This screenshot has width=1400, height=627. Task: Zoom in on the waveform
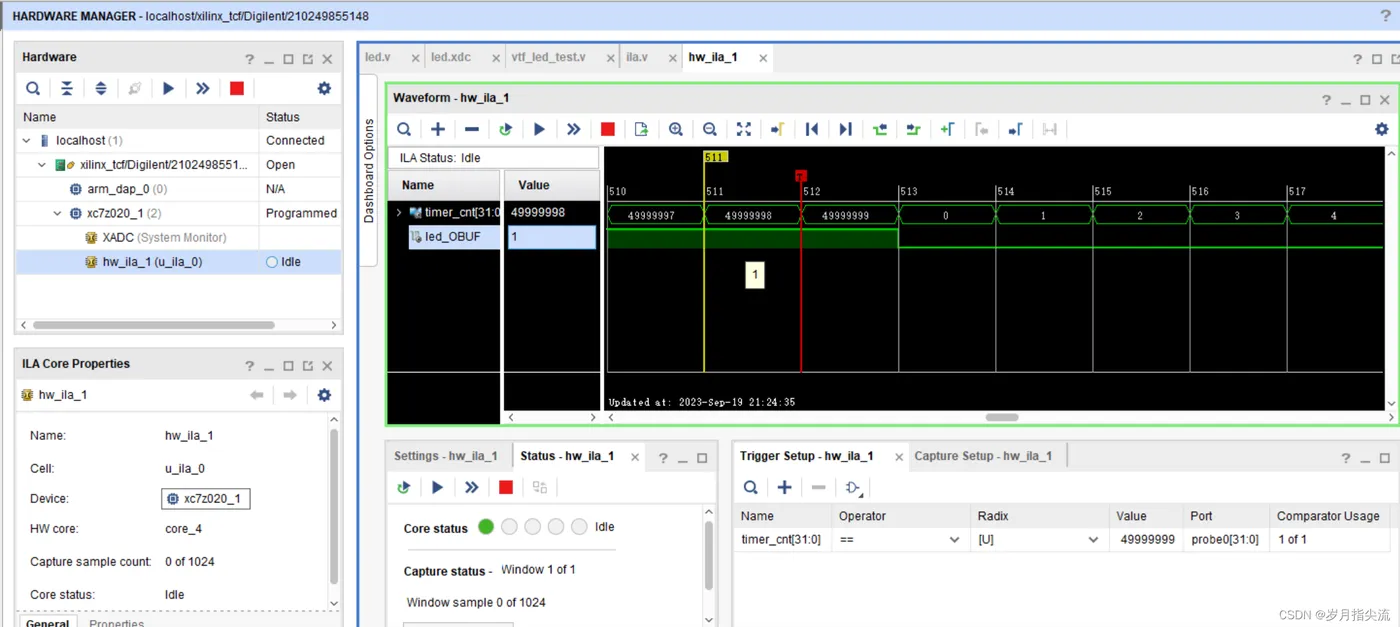(676, 129)
